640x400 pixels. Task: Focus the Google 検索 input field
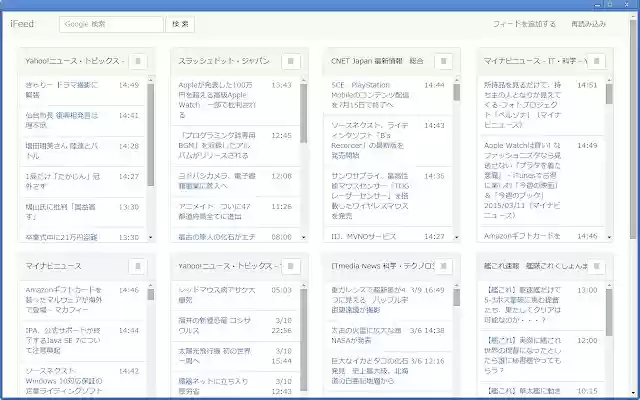111,24
